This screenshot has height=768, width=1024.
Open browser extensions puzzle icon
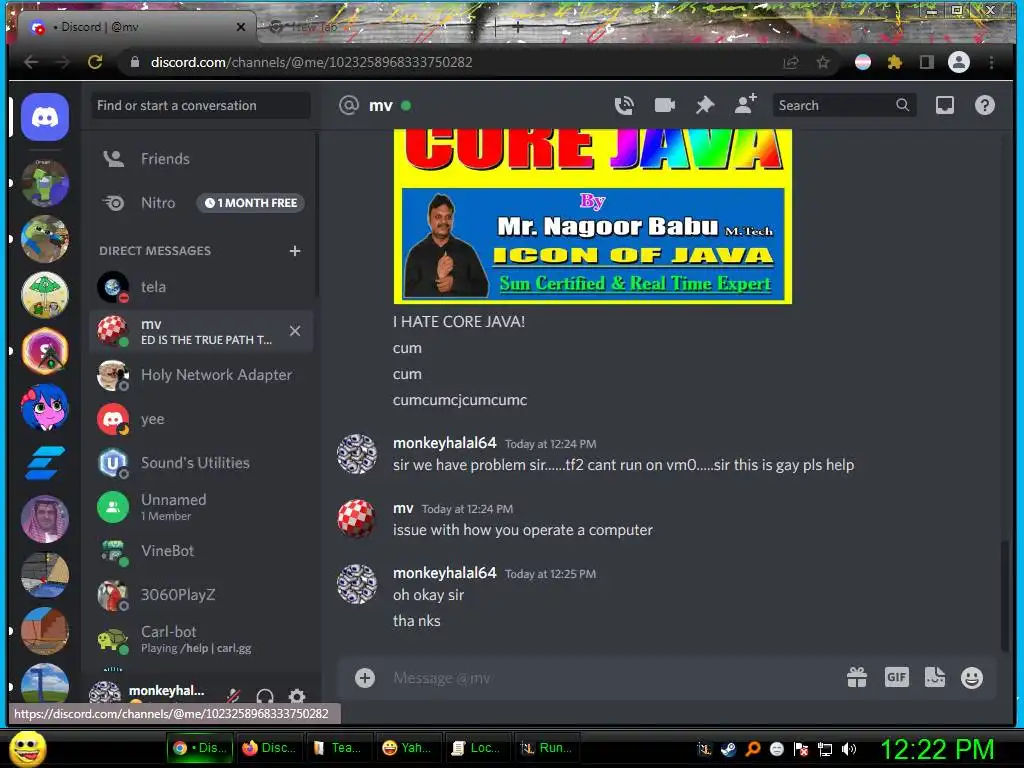(x=895, y=62)
